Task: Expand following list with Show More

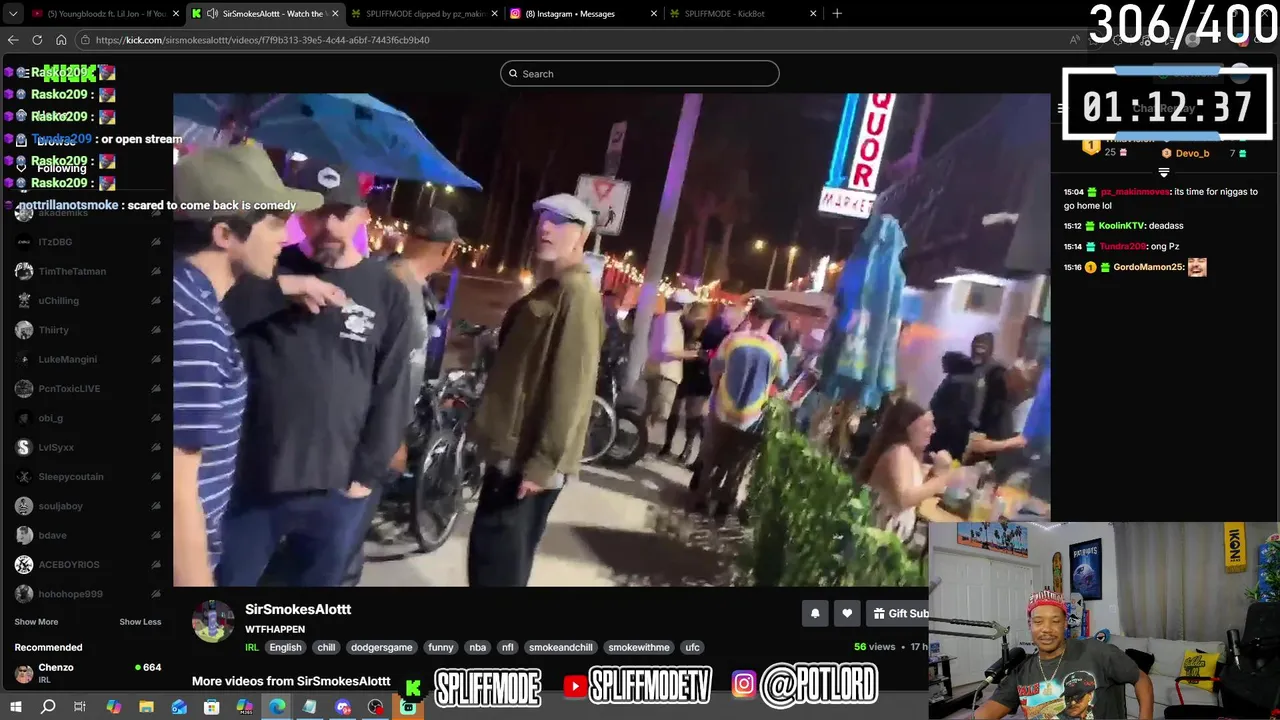Action: [x=36, y=622]
